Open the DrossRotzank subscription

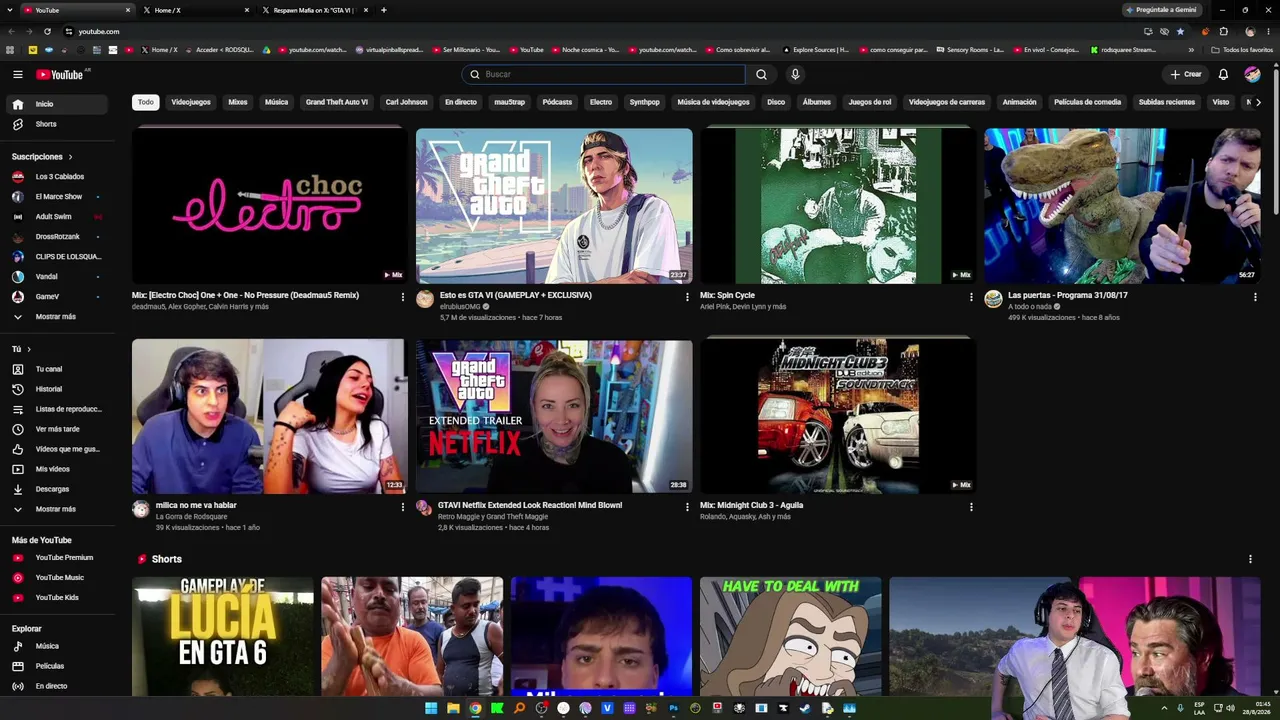pos(57,237)
